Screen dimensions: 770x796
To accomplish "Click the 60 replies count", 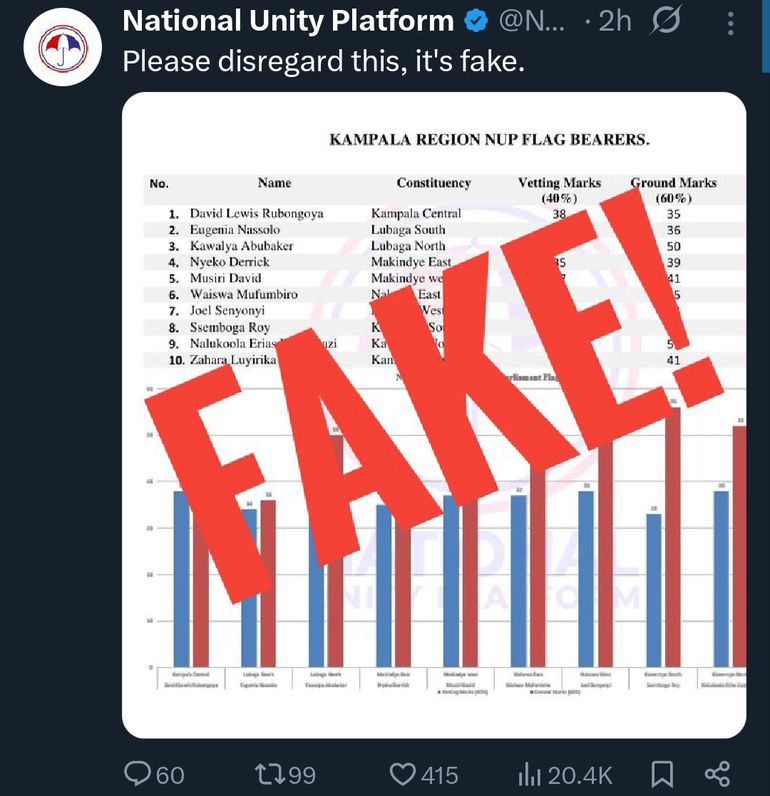I will coord(170,774).
